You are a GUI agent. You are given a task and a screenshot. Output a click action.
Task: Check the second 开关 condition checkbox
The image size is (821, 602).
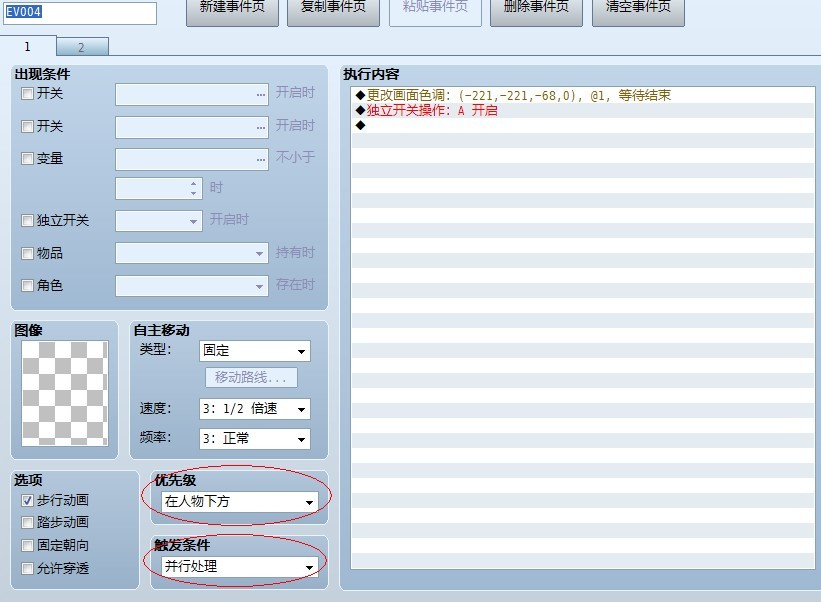pyautogui.click(x=27, y=127)
